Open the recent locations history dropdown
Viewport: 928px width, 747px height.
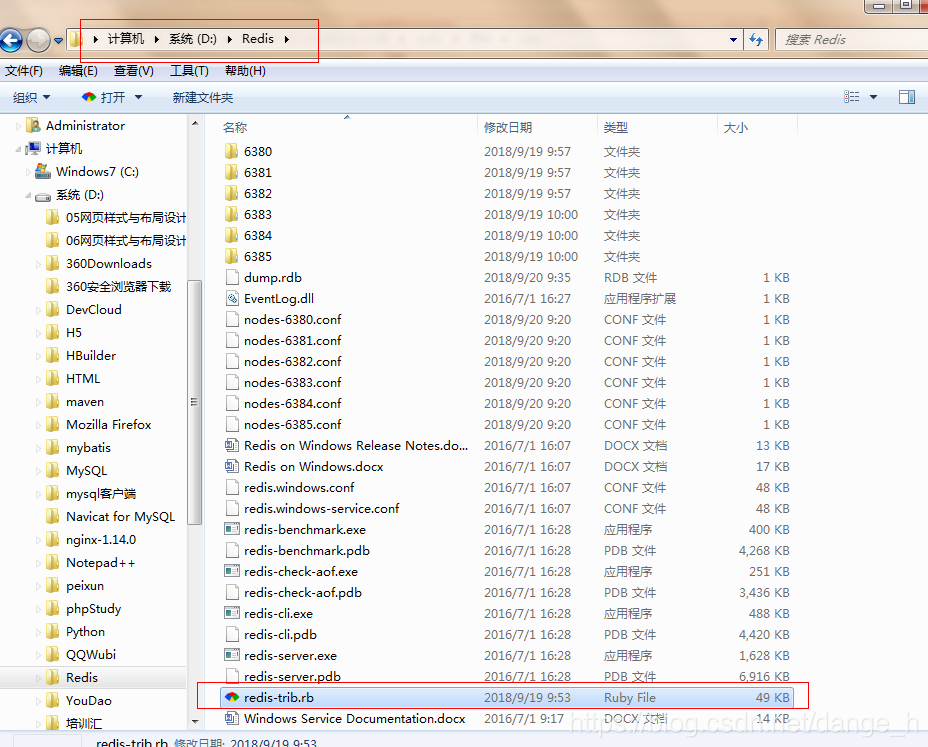pos(58,41)
